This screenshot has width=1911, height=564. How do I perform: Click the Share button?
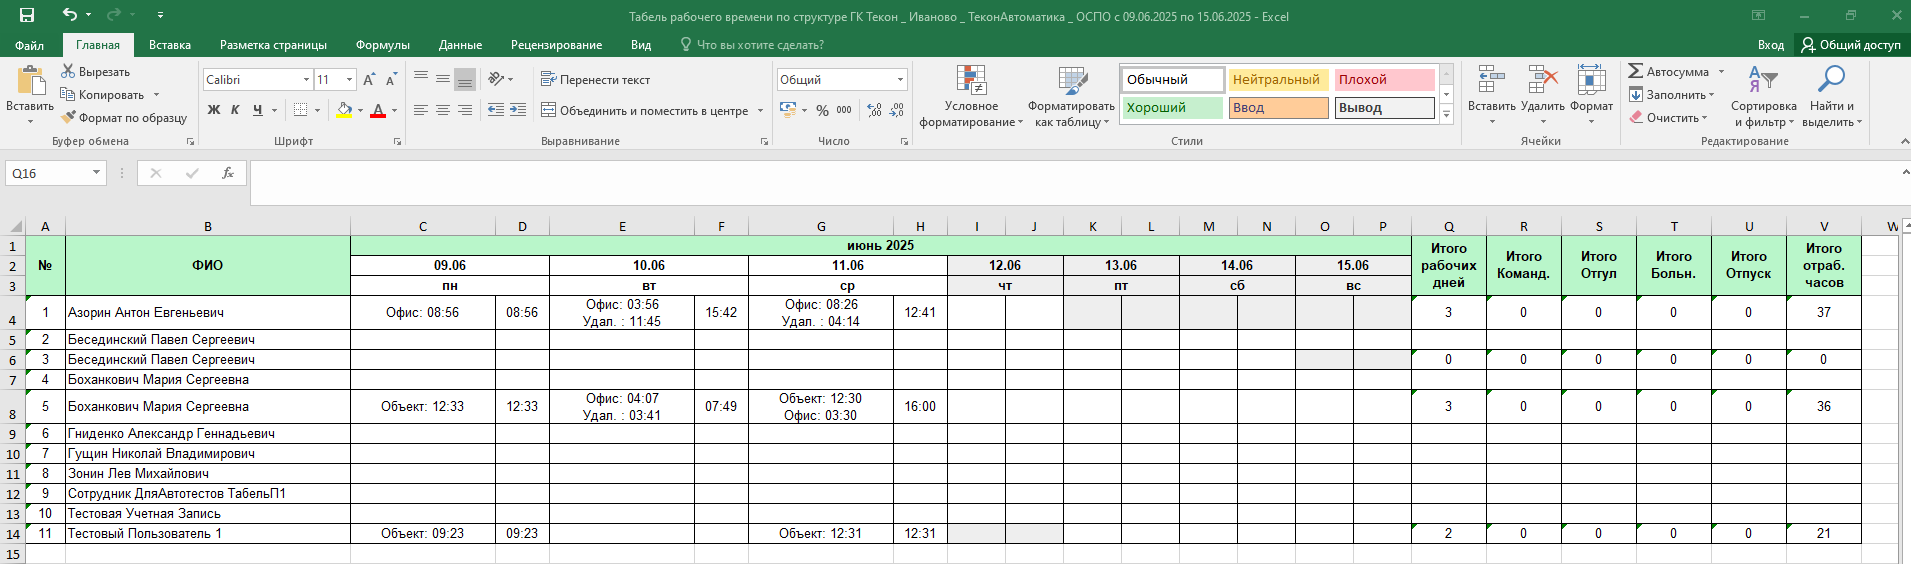pyautogui.click(x=1850, y=45)
